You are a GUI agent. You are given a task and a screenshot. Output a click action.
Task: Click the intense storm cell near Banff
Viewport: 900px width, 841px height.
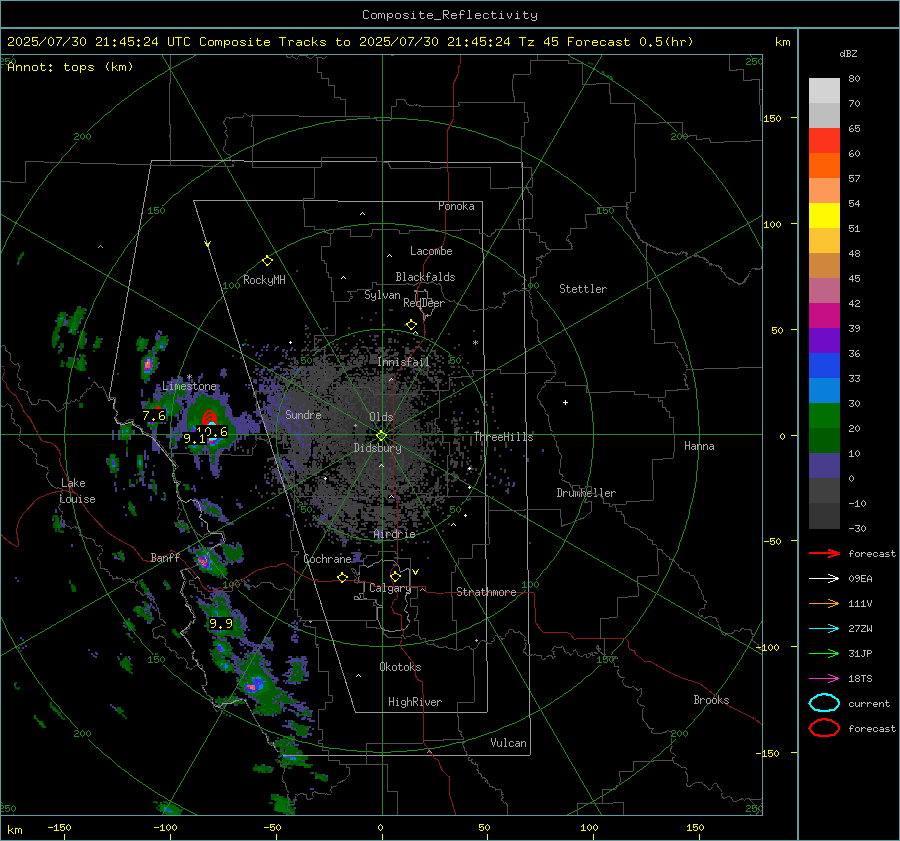(204, 561)
